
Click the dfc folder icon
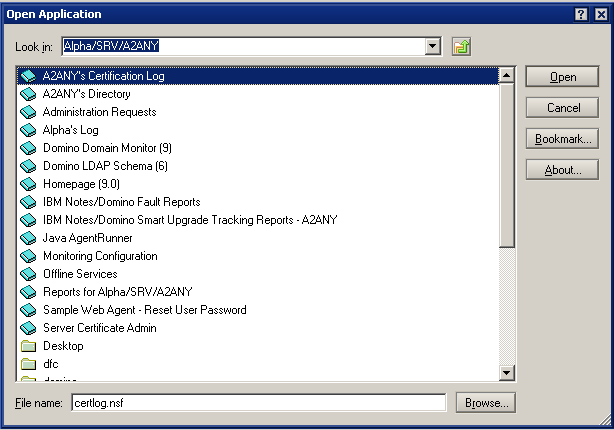[28, 364]
